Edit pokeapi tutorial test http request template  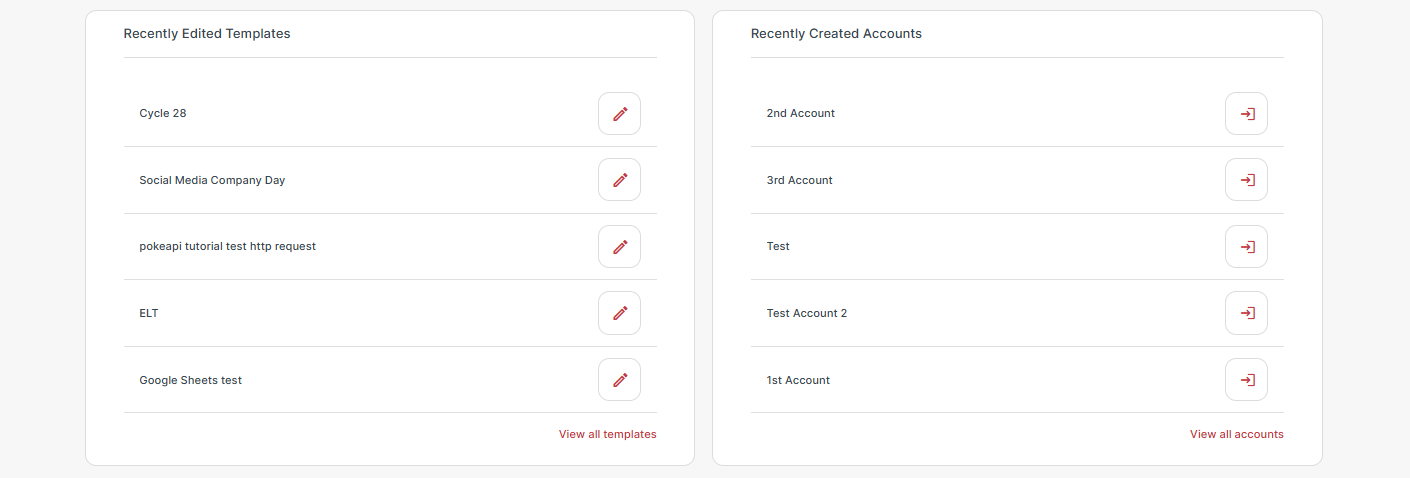pos(619,246)
